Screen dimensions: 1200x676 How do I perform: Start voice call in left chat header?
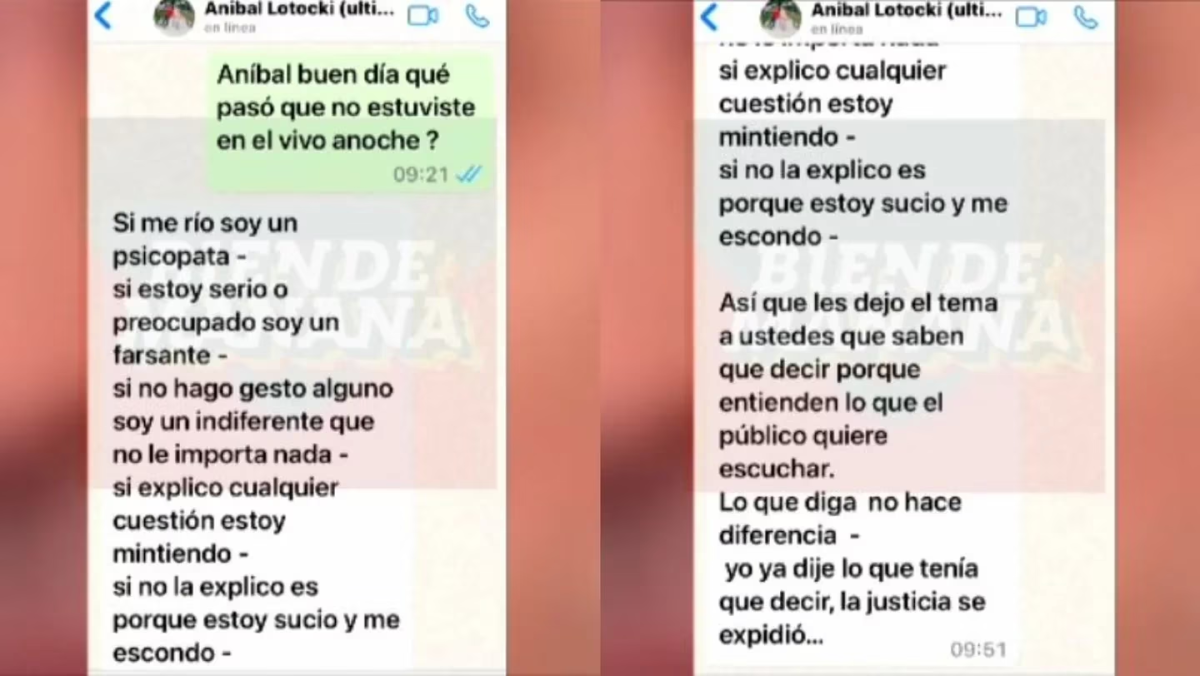tap(478, 16)
